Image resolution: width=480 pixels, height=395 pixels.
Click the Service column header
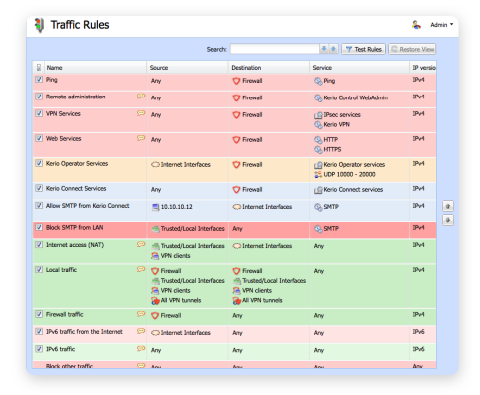tap(359, 68)
